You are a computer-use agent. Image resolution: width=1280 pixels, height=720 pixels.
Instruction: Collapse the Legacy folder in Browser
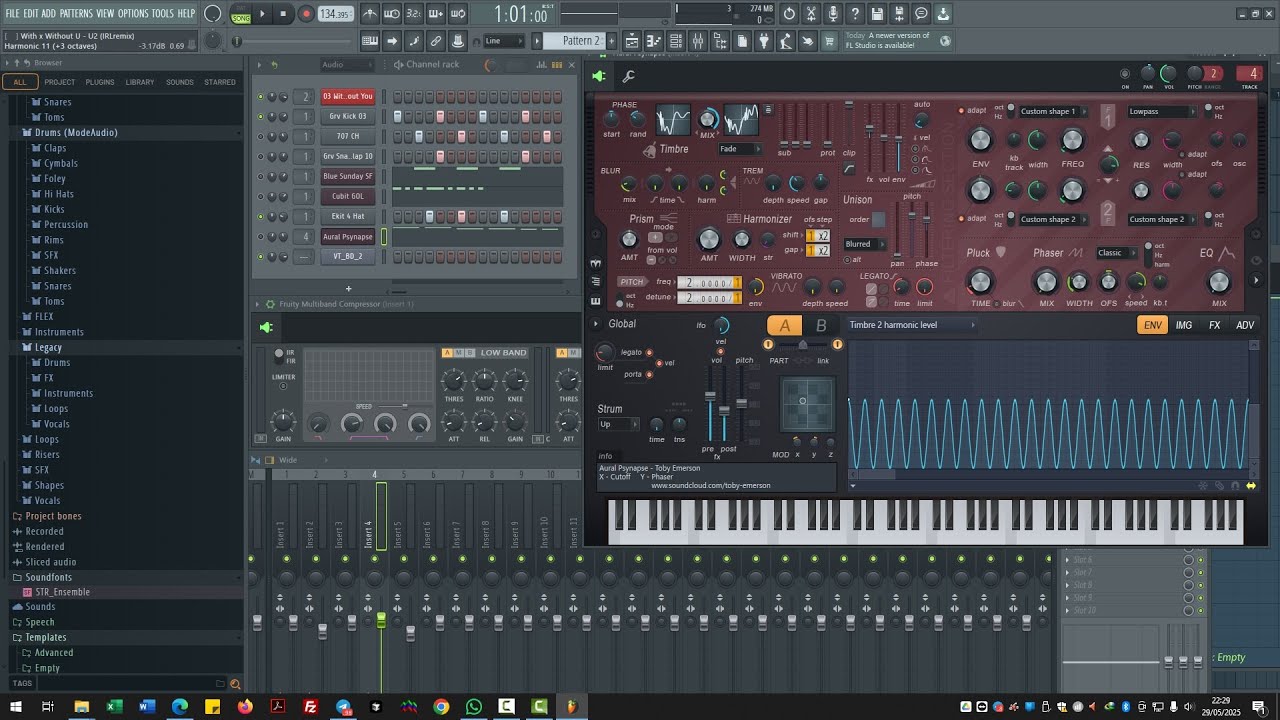coord(48,347)
